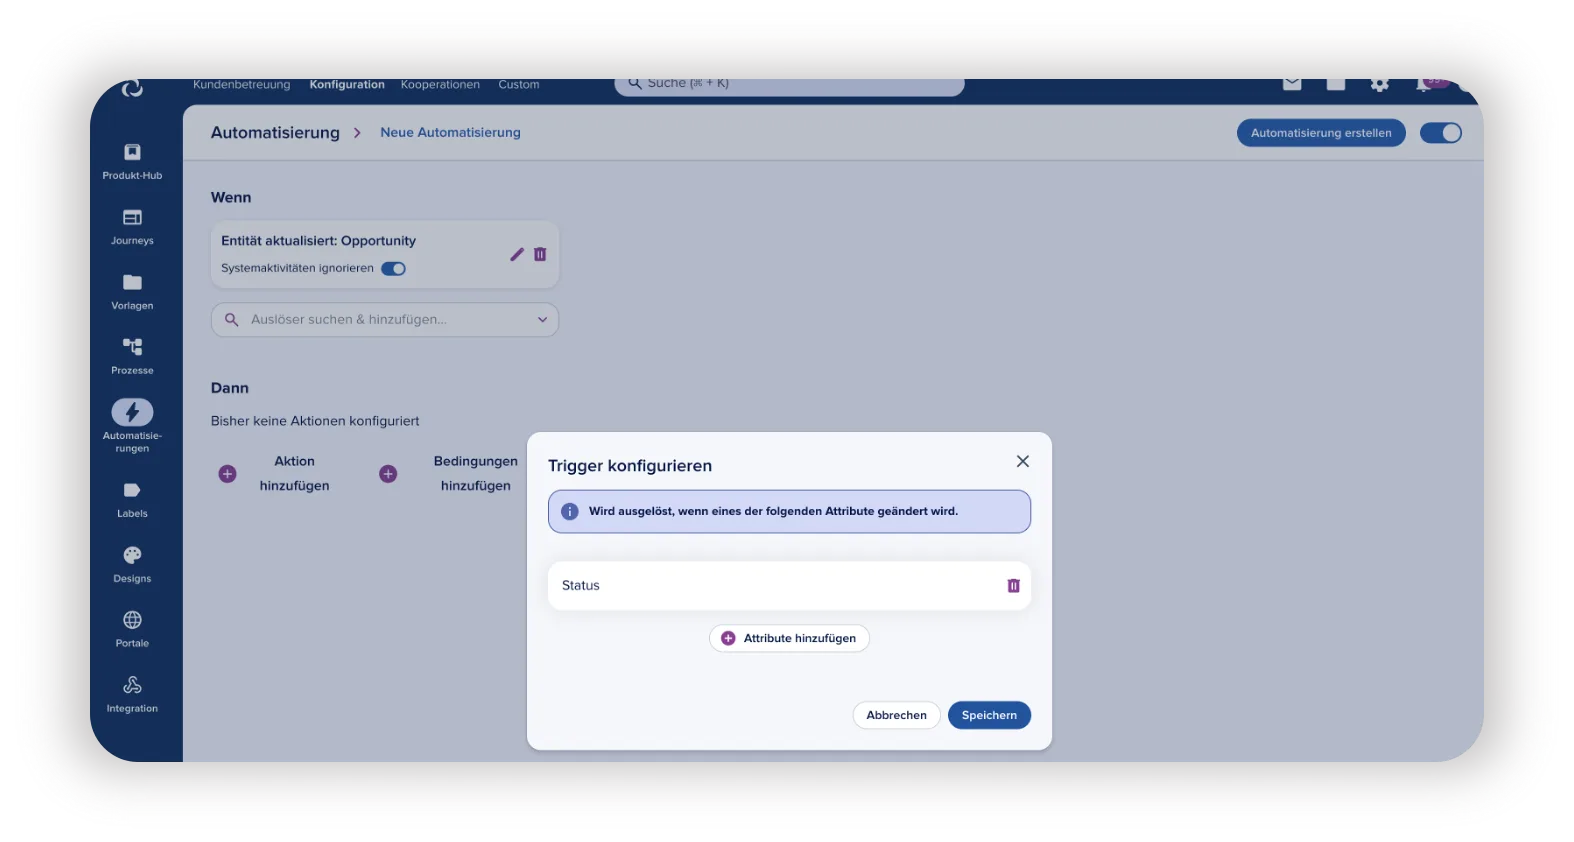1574x842 pixels.
Task: Click Aktion hinzufügen label
Action: pyautogui.click(x=294, y=473)
